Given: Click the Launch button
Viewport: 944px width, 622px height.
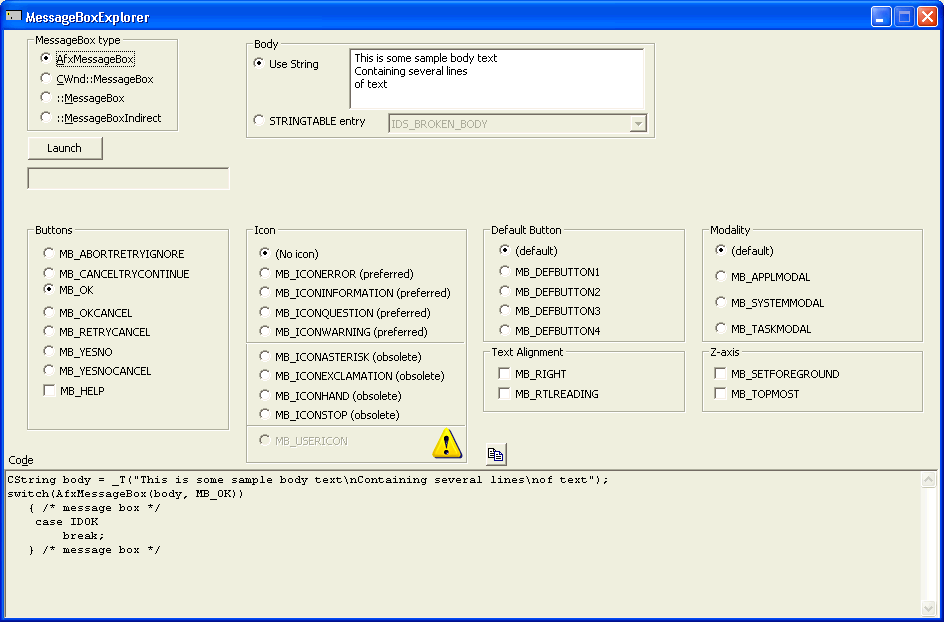Looking at the screenshot, I should coord(65,148).
